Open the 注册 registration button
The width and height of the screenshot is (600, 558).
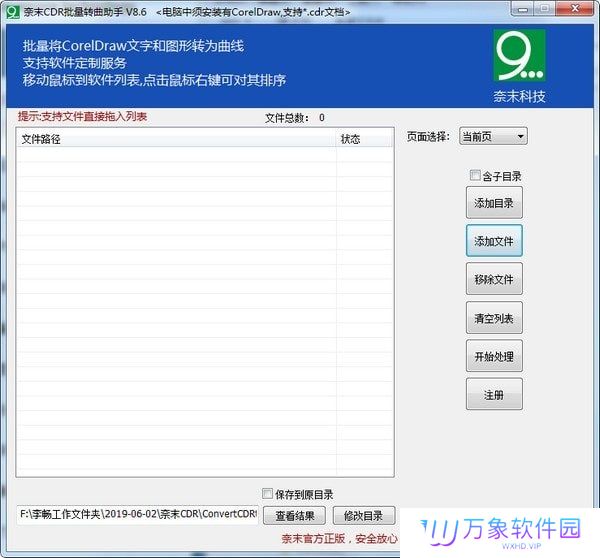[494, 394]
